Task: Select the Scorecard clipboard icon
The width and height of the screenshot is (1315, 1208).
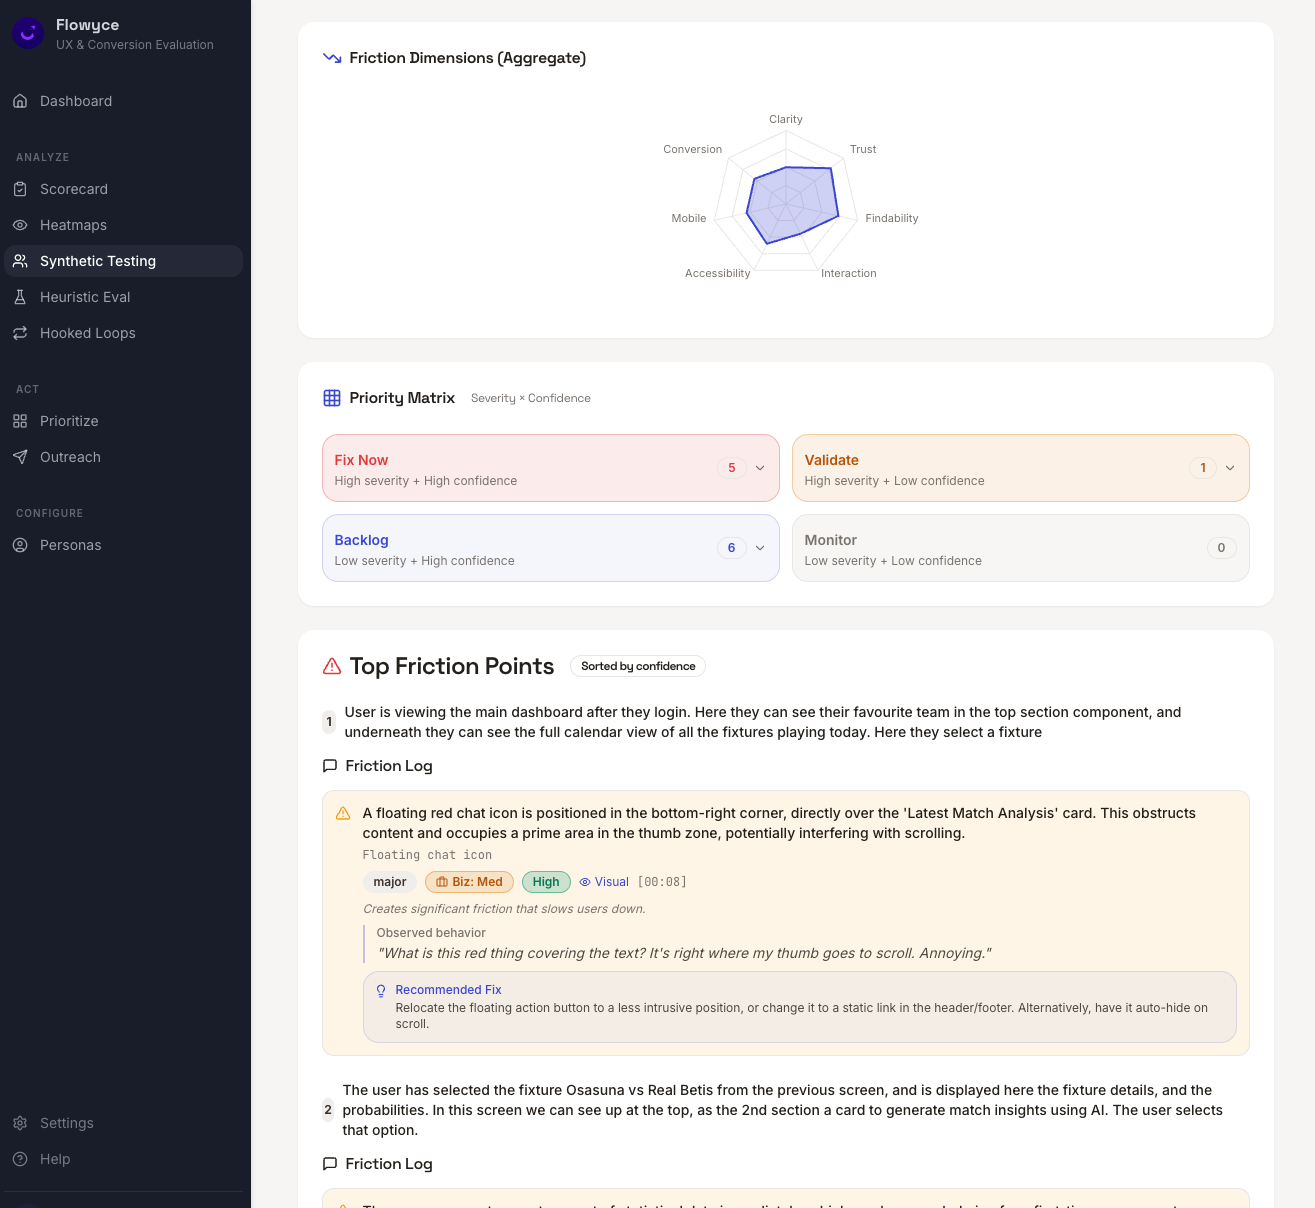Action: [20, 189]
